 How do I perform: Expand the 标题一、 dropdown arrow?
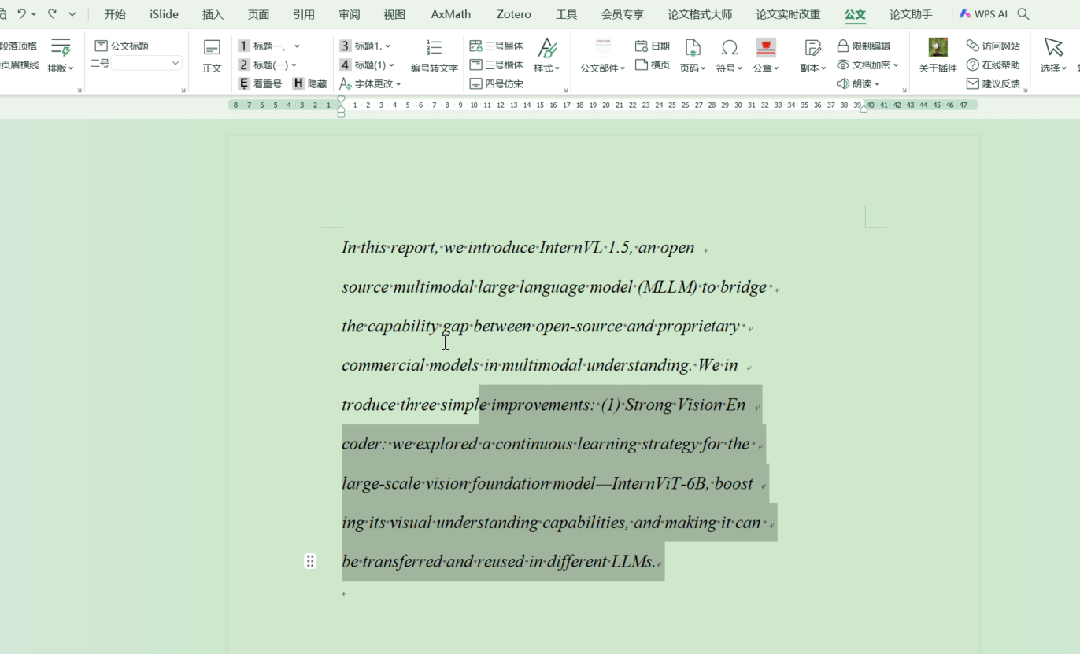(x=297, y=46)
